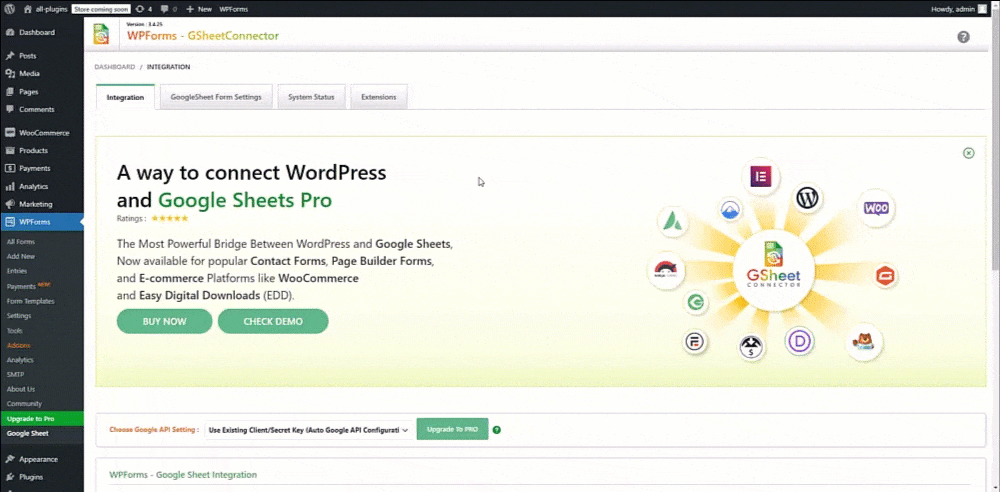Viewport: 1000px width, 492px height.
Task: Open the Choose Google API Setting dropdown
Action: [308, 430]
